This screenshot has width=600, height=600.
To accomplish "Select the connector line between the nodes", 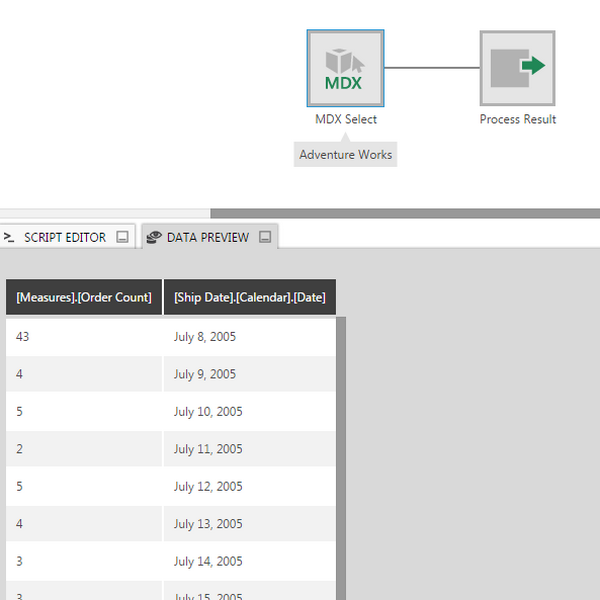I will tap(432, 68).
